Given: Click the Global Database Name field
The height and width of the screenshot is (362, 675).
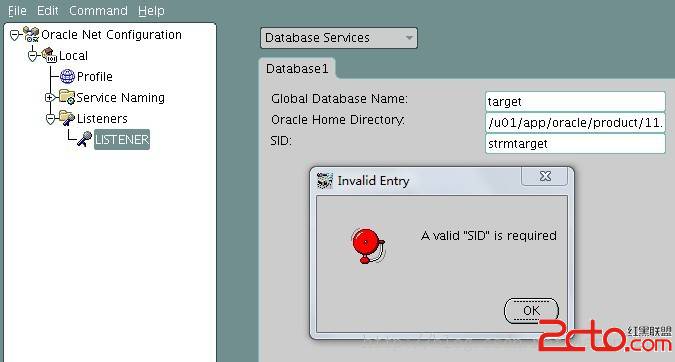Looking at the screenshot, I should click(575, 102).
